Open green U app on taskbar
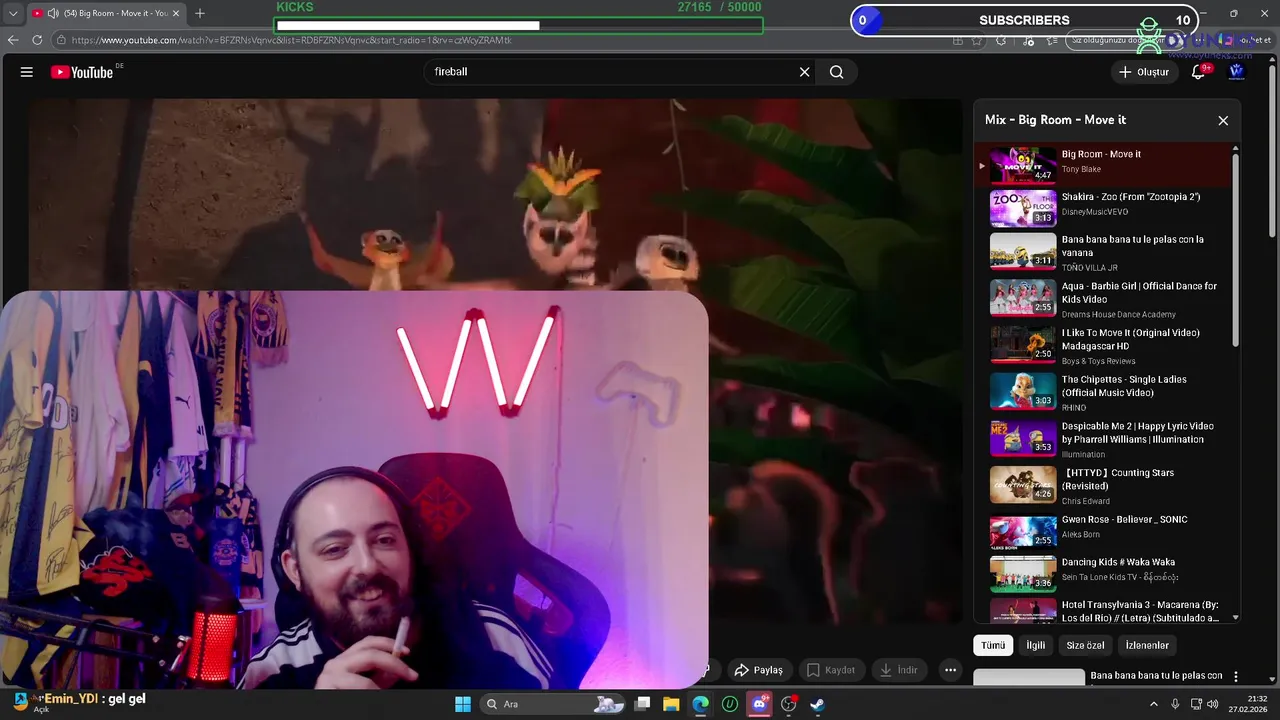Screen dimensions: 1280x720 pyautogui.click(x=730, y=704)
